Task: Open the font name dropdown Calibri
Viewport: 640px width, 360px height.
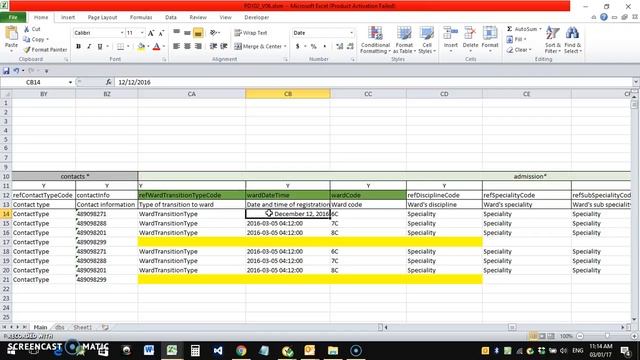Action: coord(122,33)
